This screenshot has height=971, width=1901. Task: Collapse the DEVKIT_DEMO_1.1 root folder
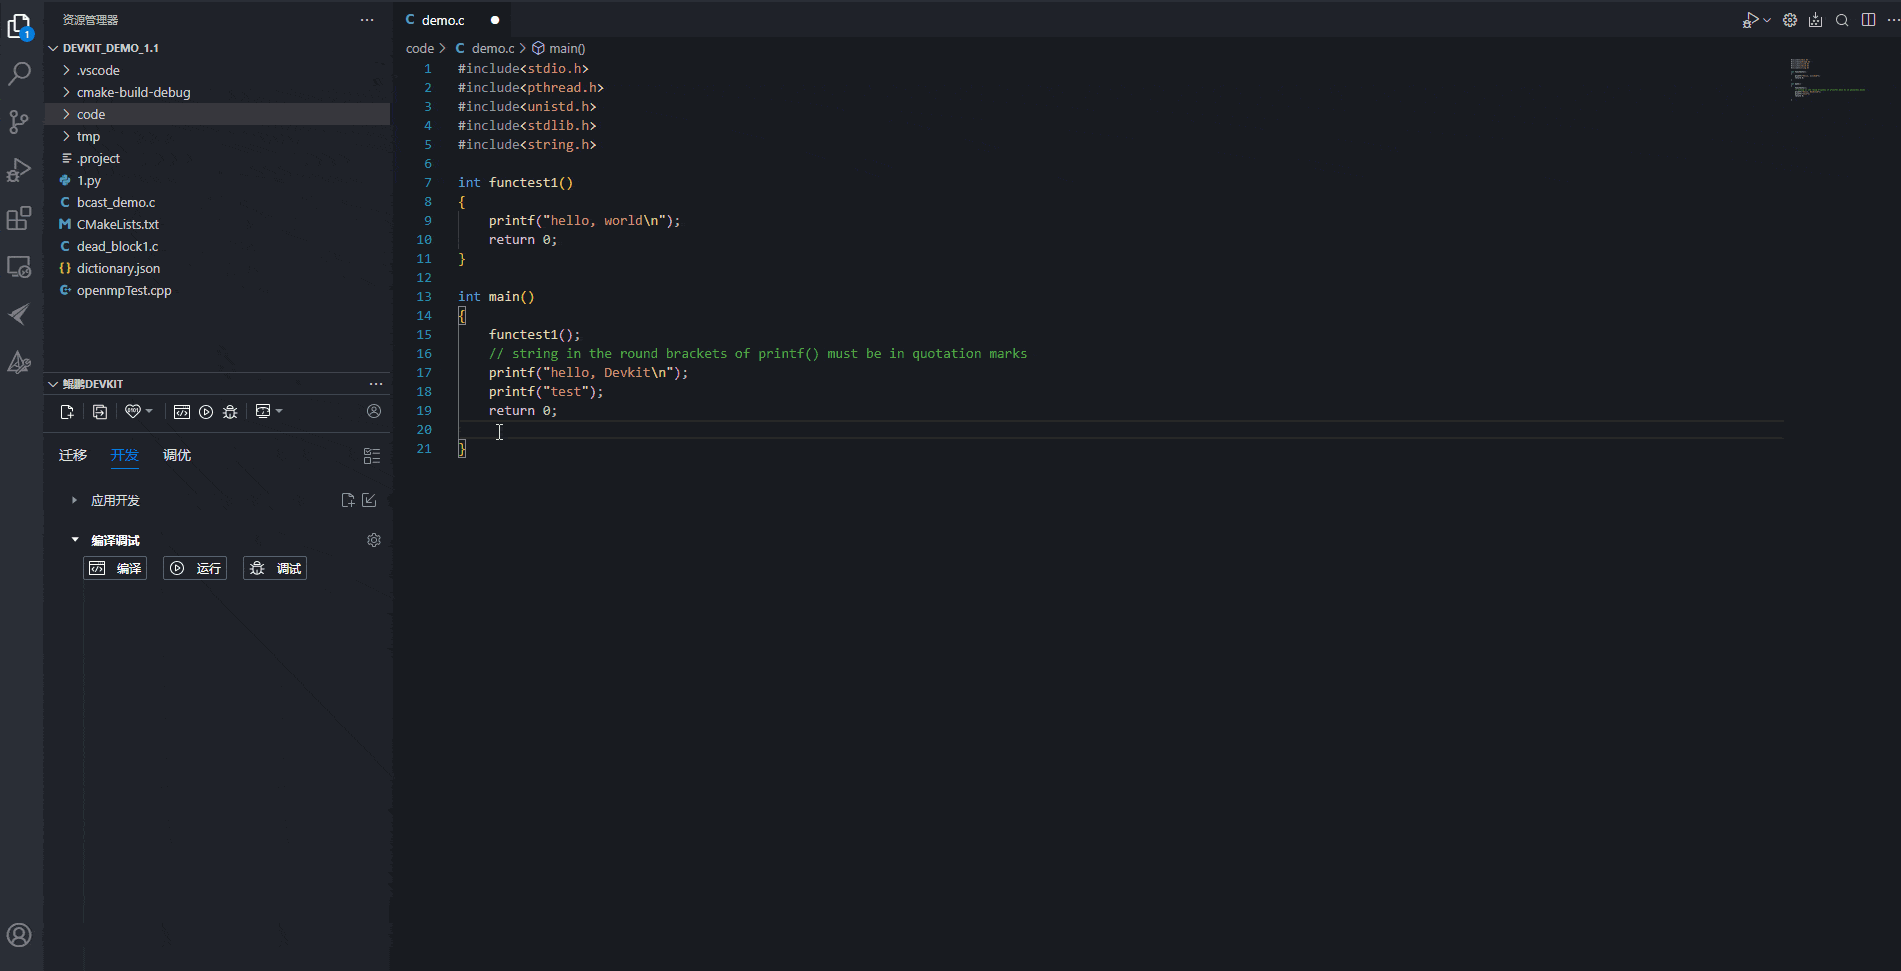[54, 48]
